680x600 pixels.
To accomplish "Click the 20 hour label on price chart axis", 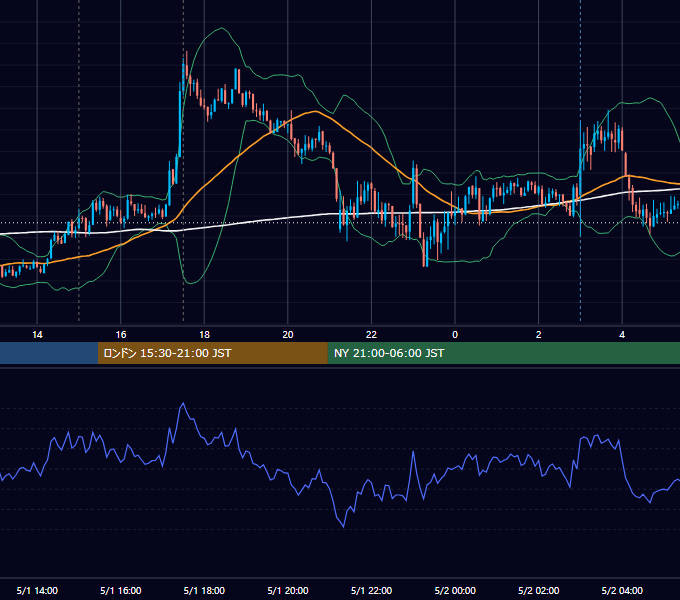I will [288, 335].
